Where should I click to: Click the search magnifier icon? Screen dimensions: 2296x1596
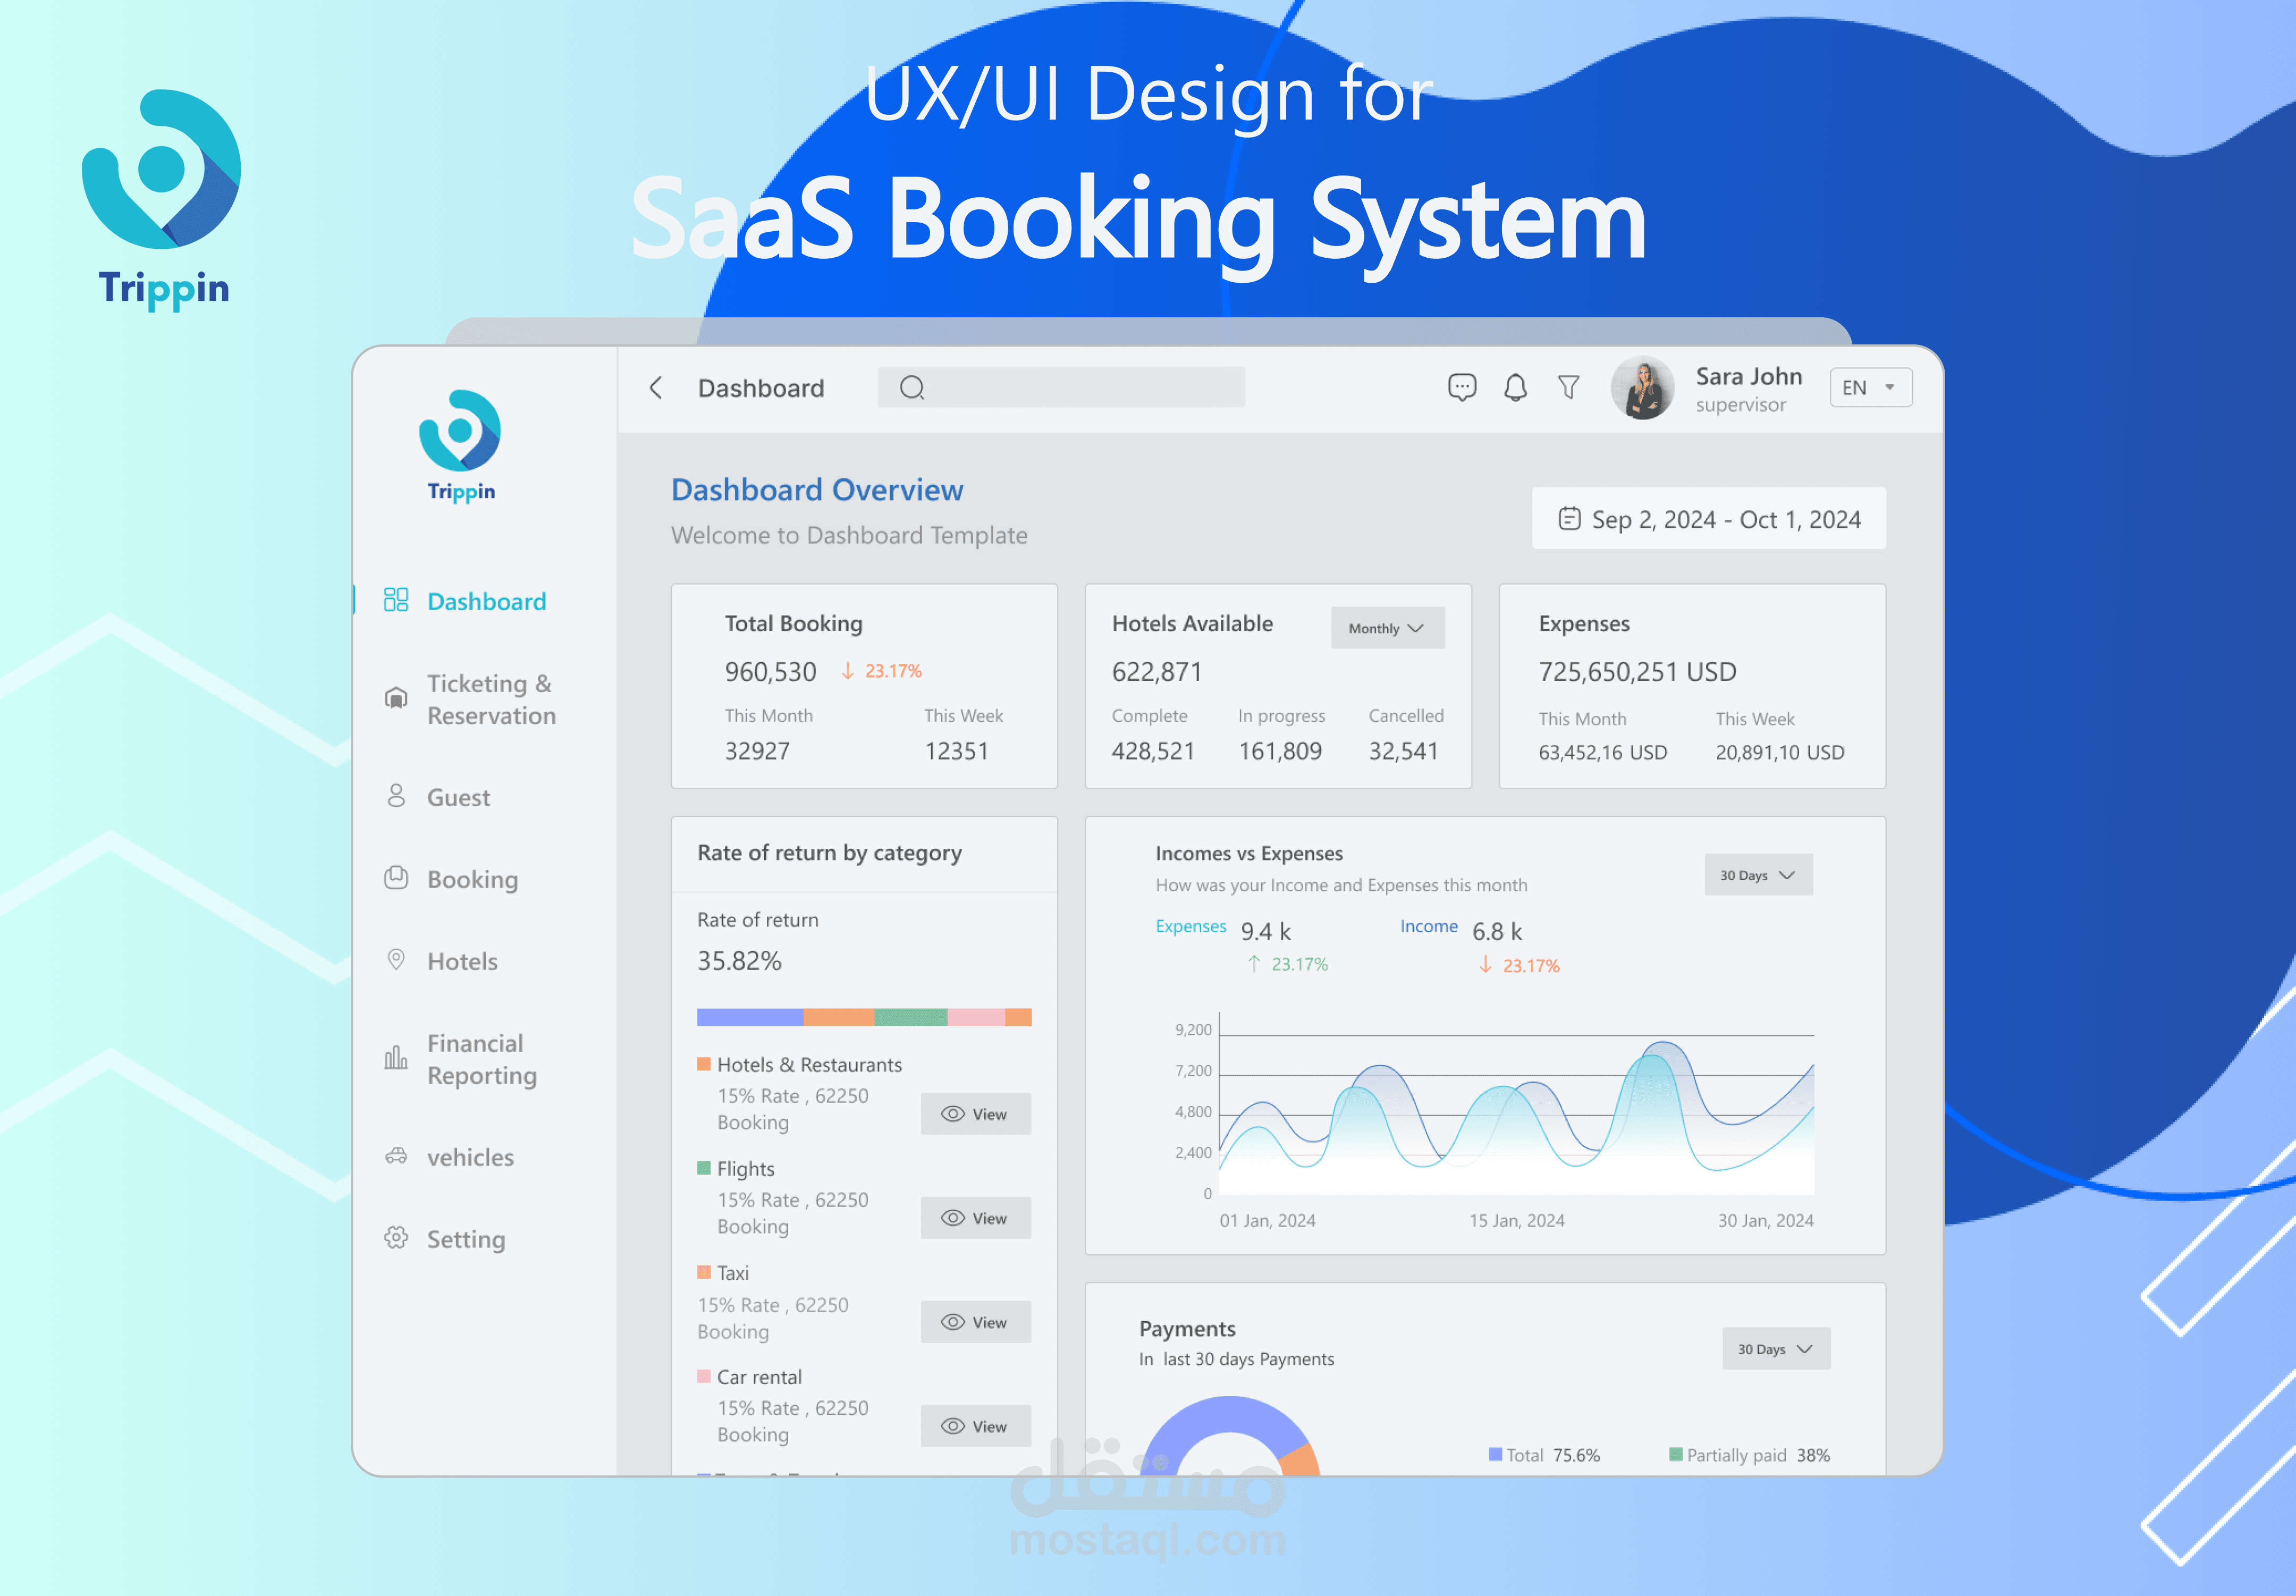(911, 388)
